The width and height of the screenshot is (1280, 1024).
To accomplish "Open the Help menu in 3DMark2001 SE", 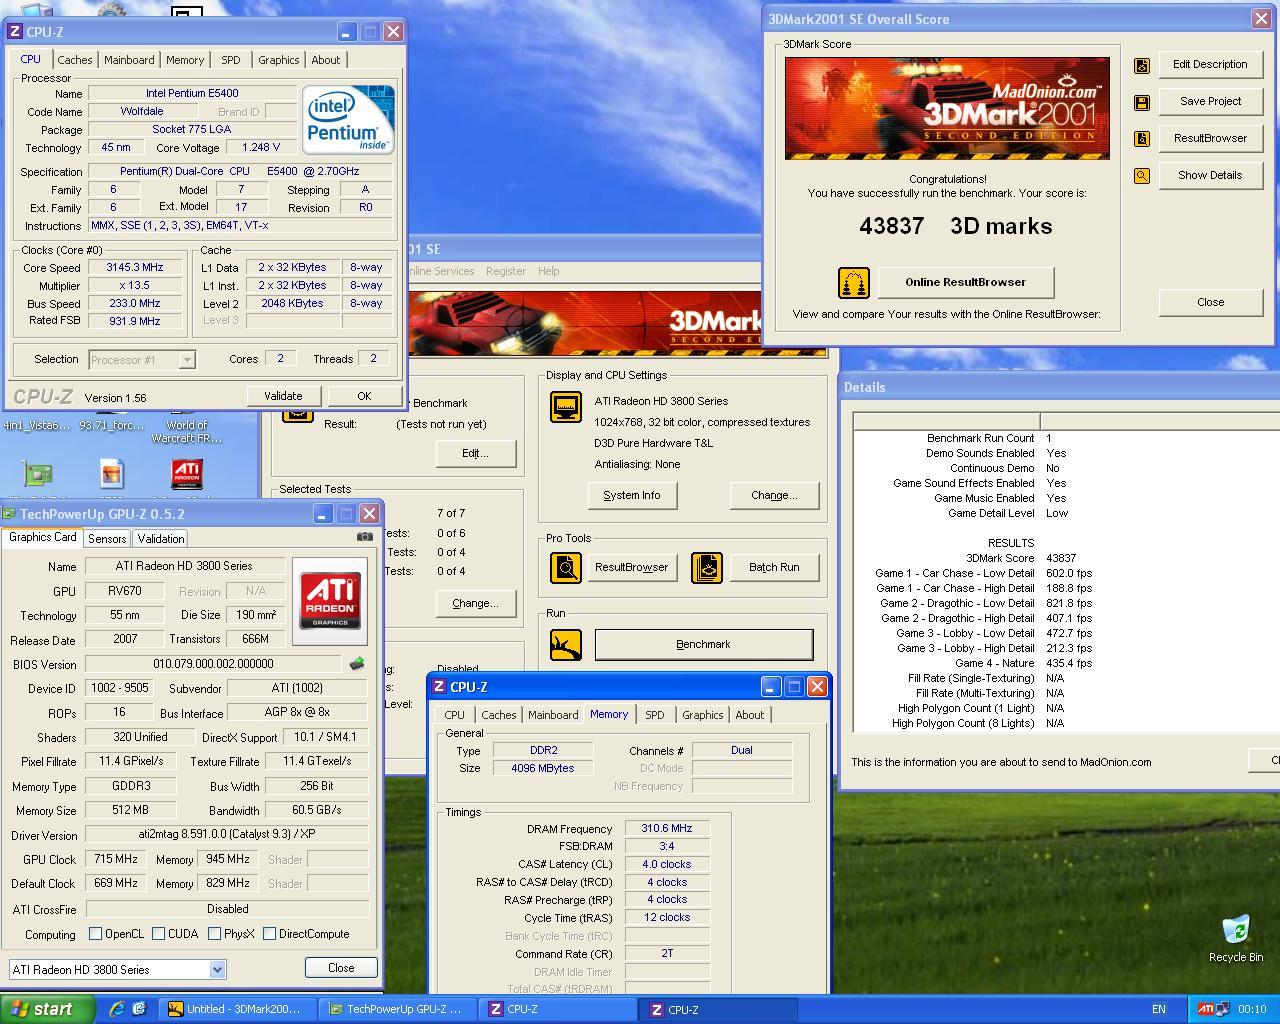I will pos(549,271).
